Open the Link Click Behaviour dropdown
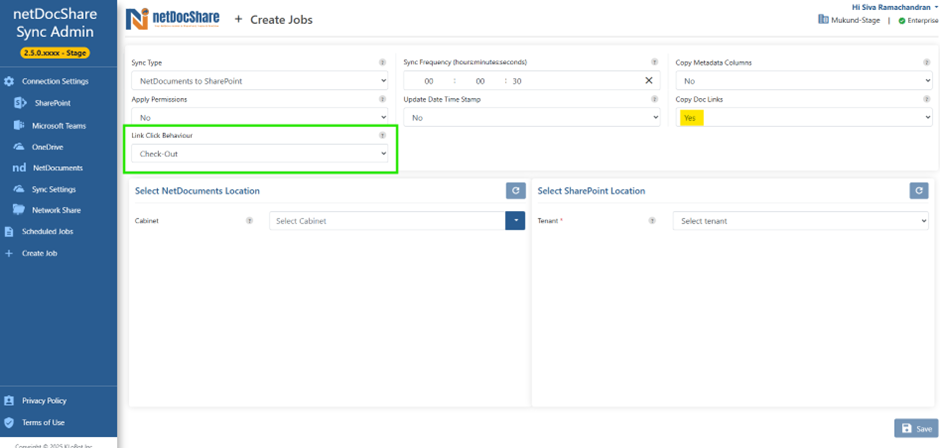This screenshot has height=448, width=940. pos(260,154)
